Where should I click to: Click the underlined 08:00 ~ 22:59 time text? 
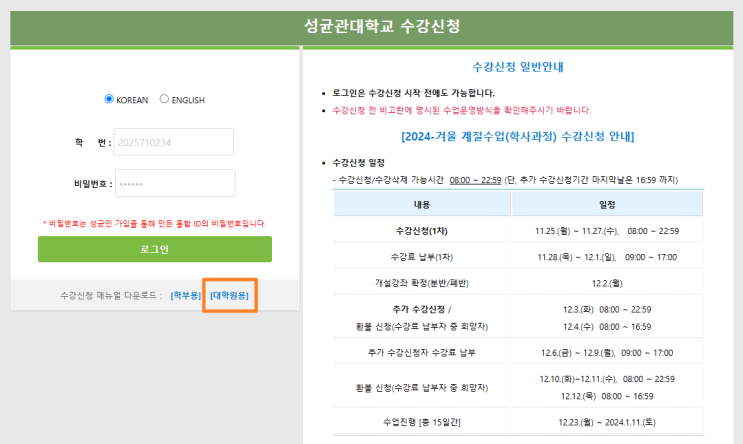475,180
